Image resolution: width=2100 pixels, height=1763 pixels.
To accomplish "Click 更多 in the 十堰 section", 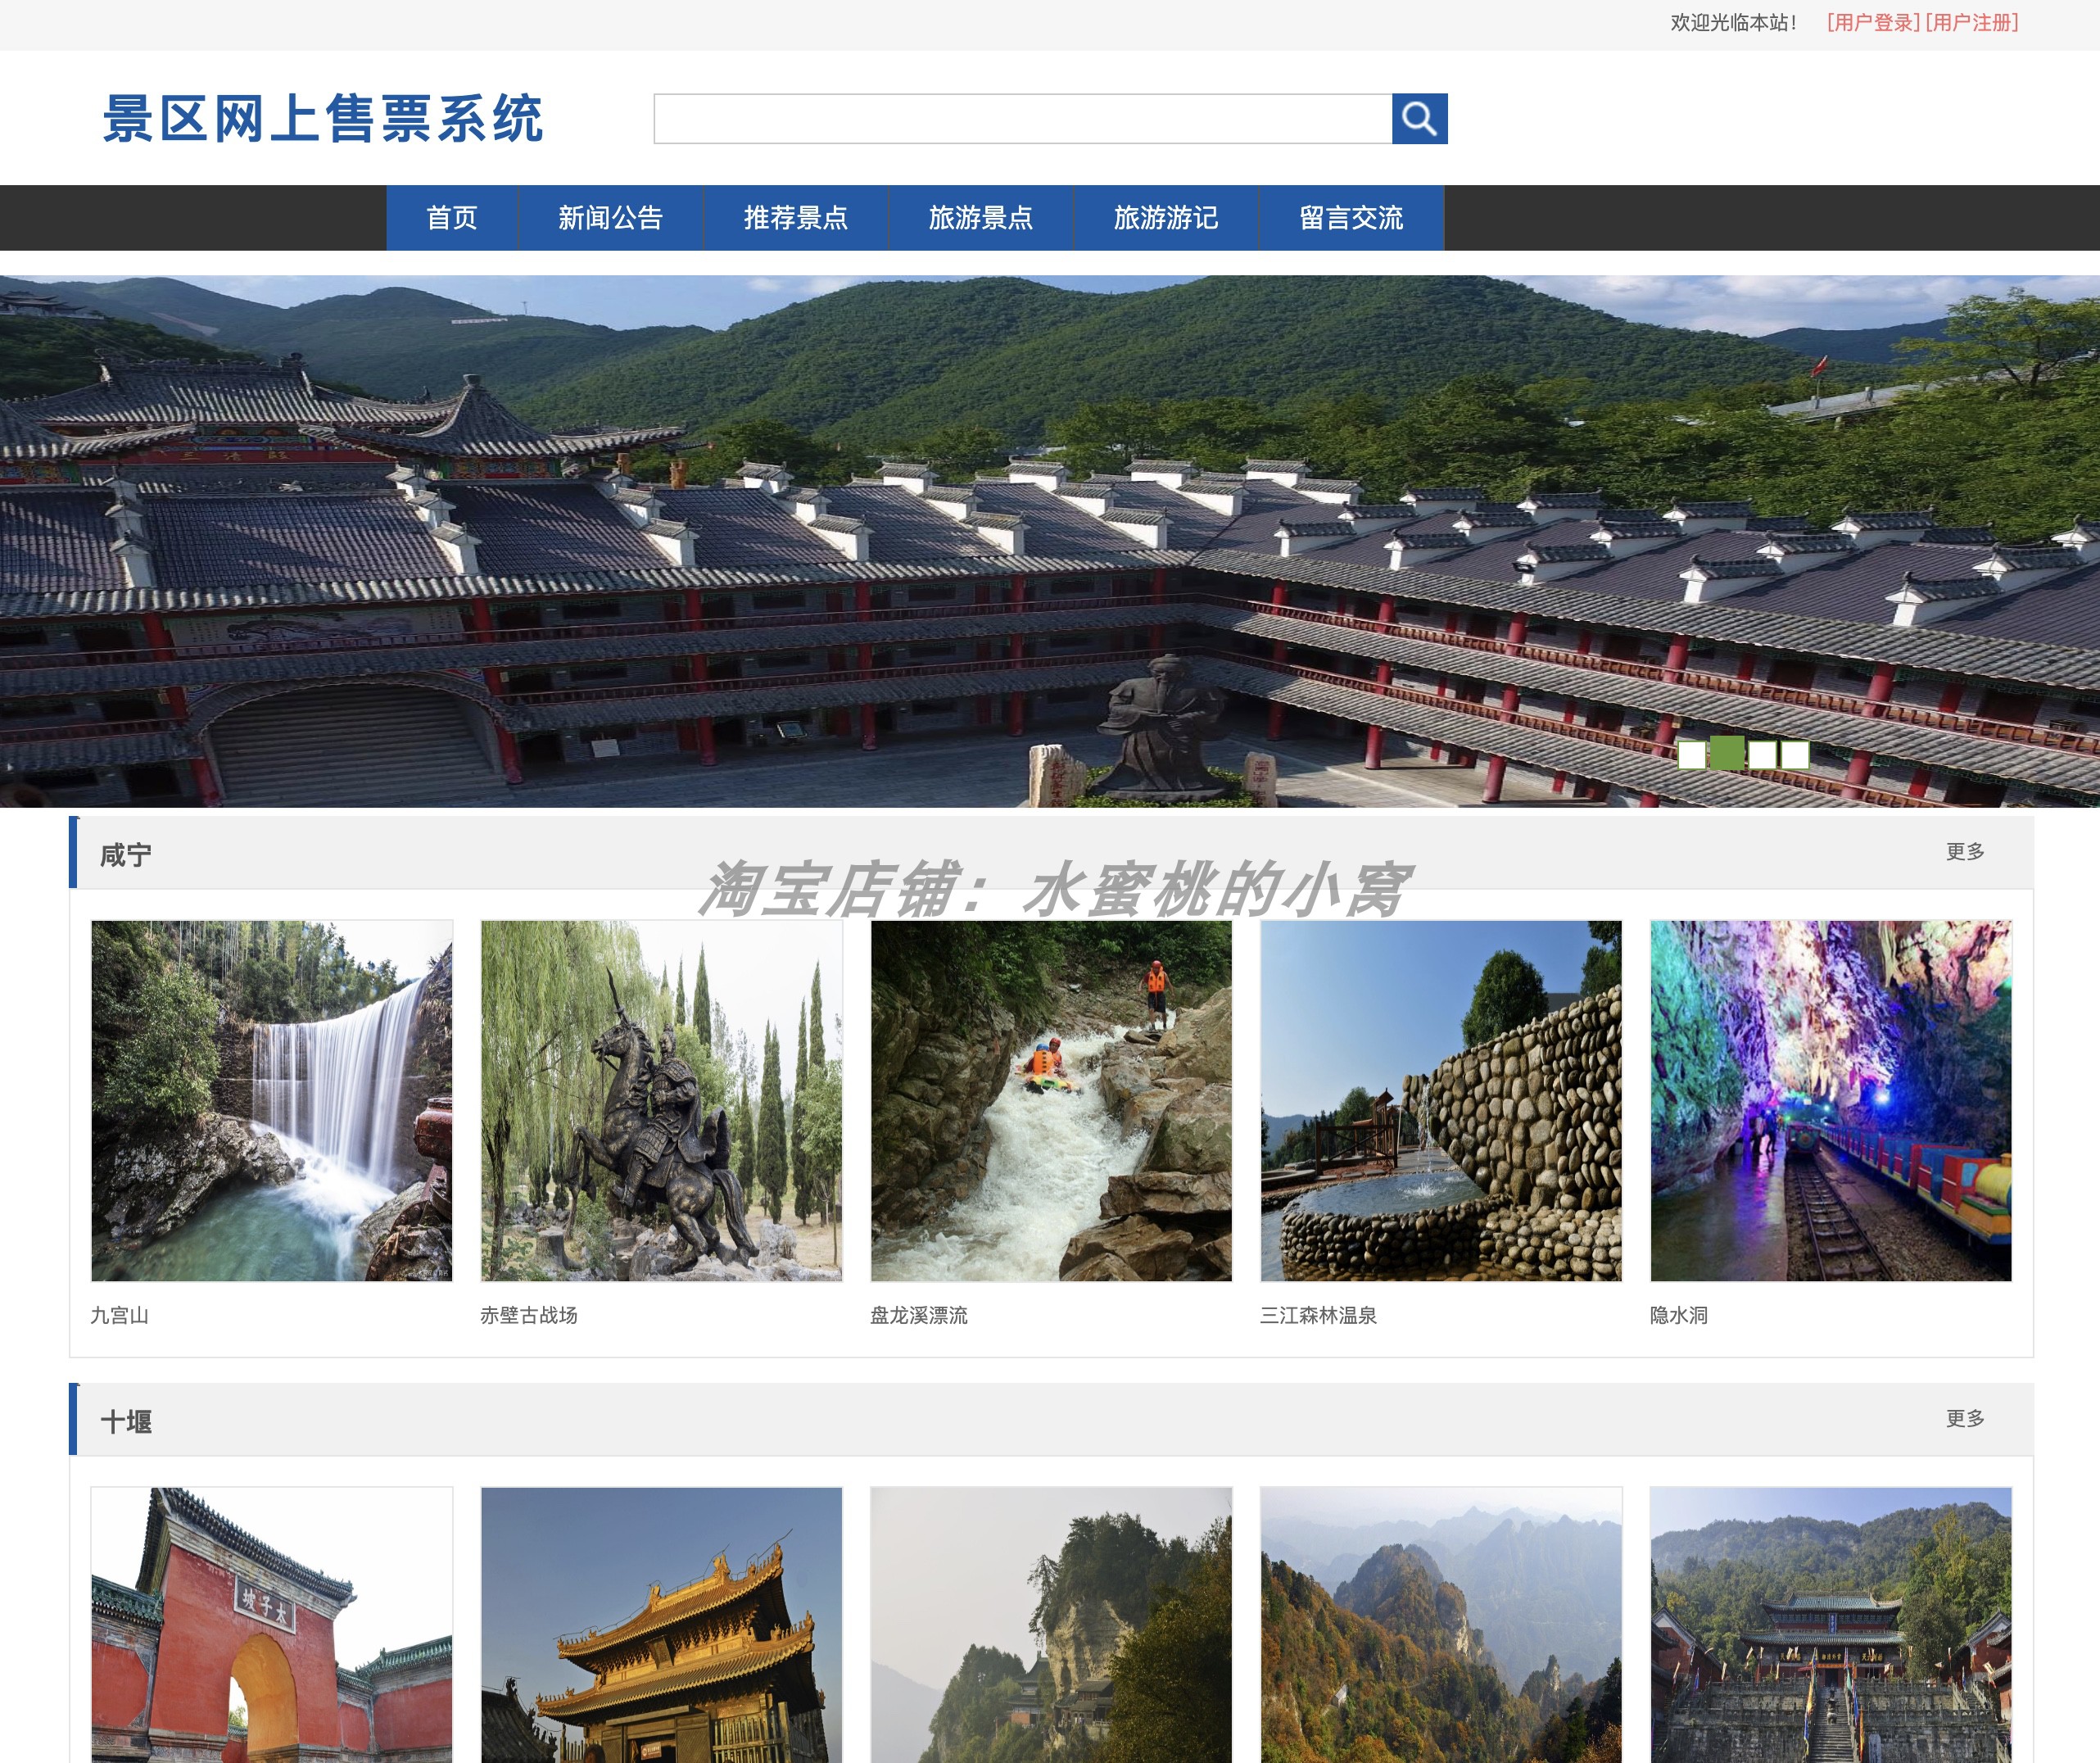I will tap(1965, 1418).
